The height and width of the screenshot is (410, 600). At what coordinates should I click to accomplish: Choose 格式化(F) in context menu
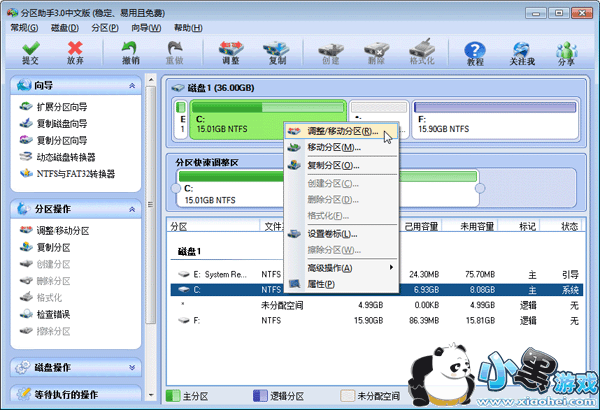(x=341, y=216)
